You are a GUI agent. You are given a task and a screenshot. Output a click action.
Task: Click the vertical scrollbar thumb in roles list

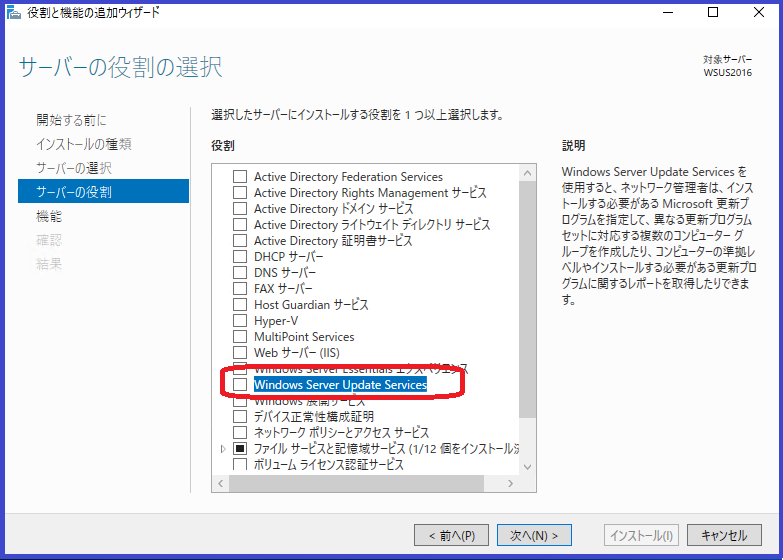tap(527, 300)
